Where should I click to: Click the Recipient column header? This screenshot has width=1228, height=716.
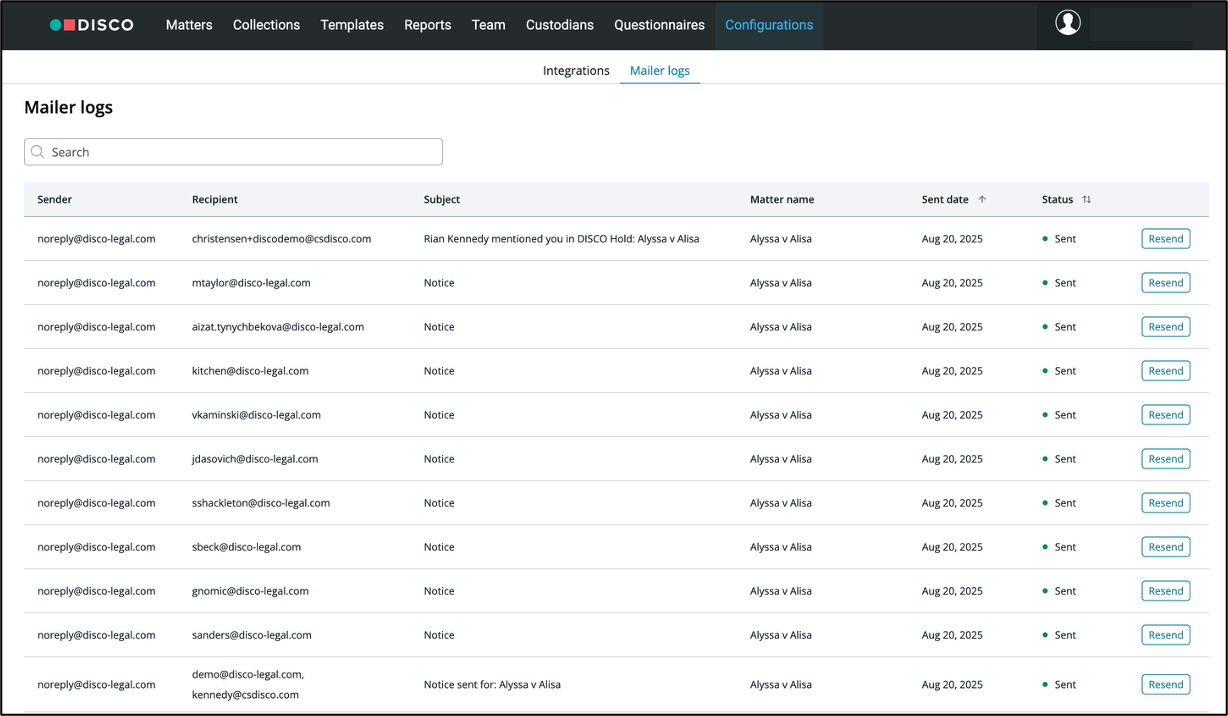pyautogui.click(x=215, y=200)
